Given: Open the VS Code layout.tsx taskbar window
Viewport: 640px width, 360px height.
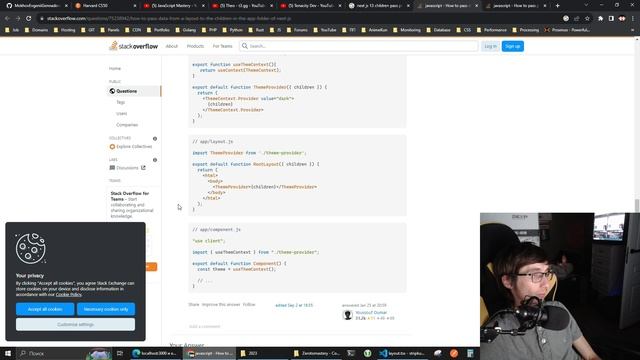Looking at the screenshot, I should 401,353.
